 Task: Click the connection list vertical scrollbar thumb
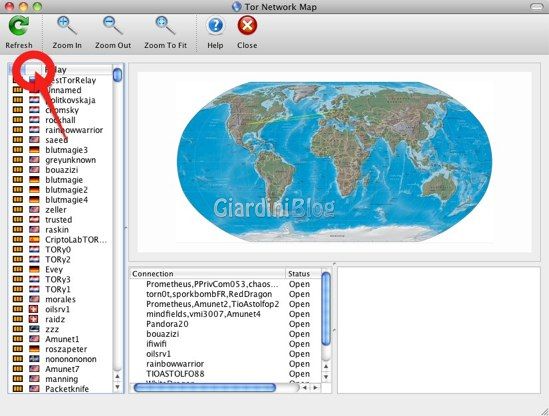point(326,308)
